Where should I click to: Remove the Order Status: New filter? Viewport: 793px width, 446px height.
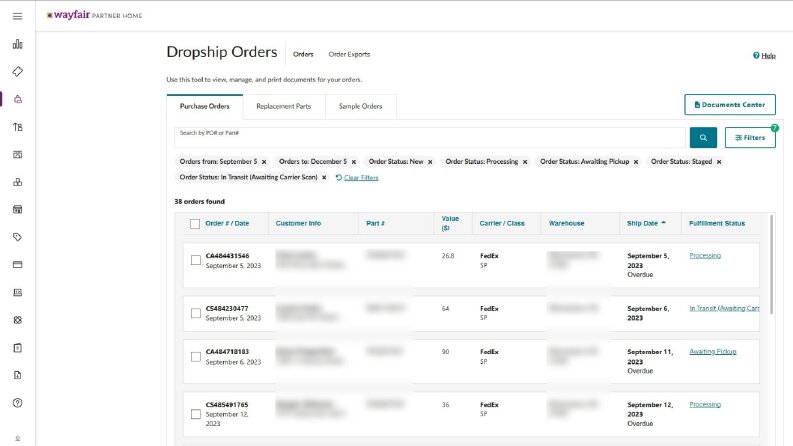430,162
